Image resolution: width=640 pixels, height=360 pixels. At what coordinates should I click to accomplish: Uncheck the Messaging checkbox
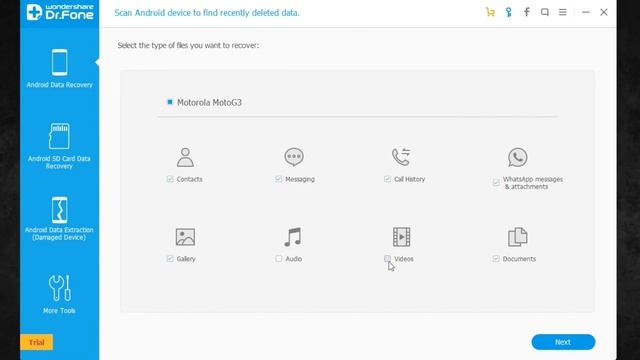pos(278,179)
